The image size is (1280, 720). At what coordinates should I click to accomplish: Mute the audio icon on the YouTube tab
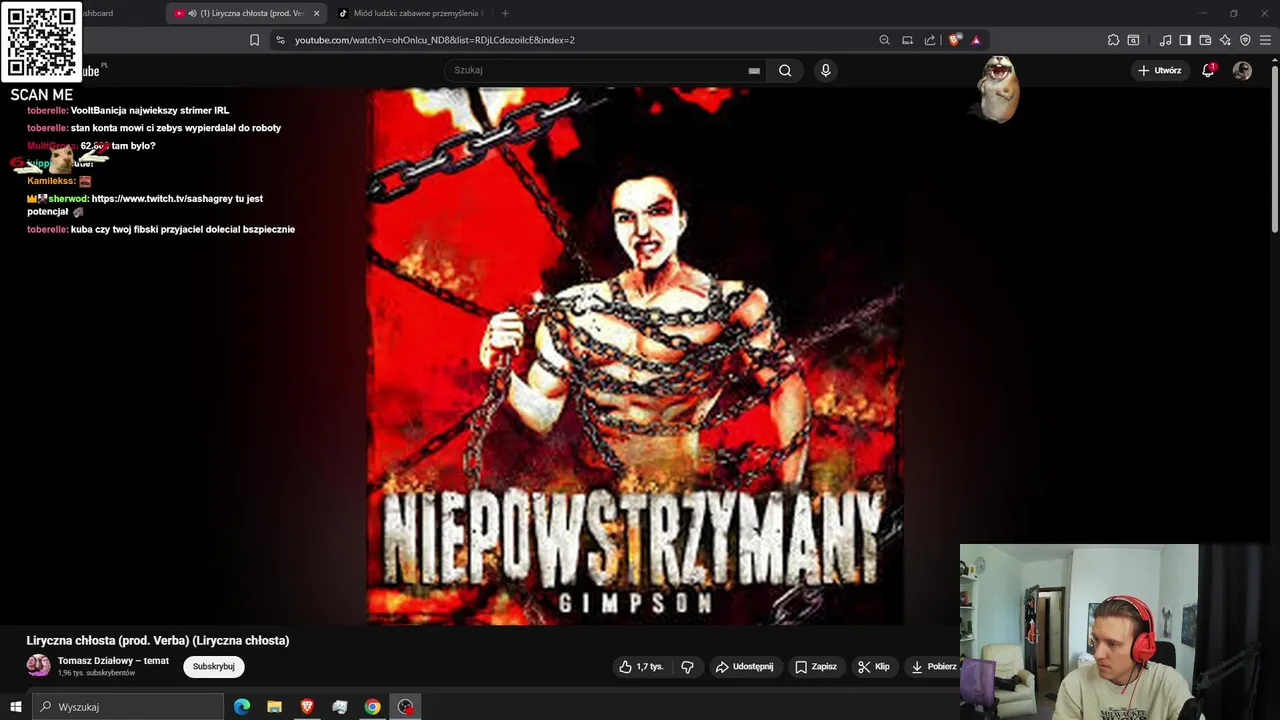pos(192,13)
